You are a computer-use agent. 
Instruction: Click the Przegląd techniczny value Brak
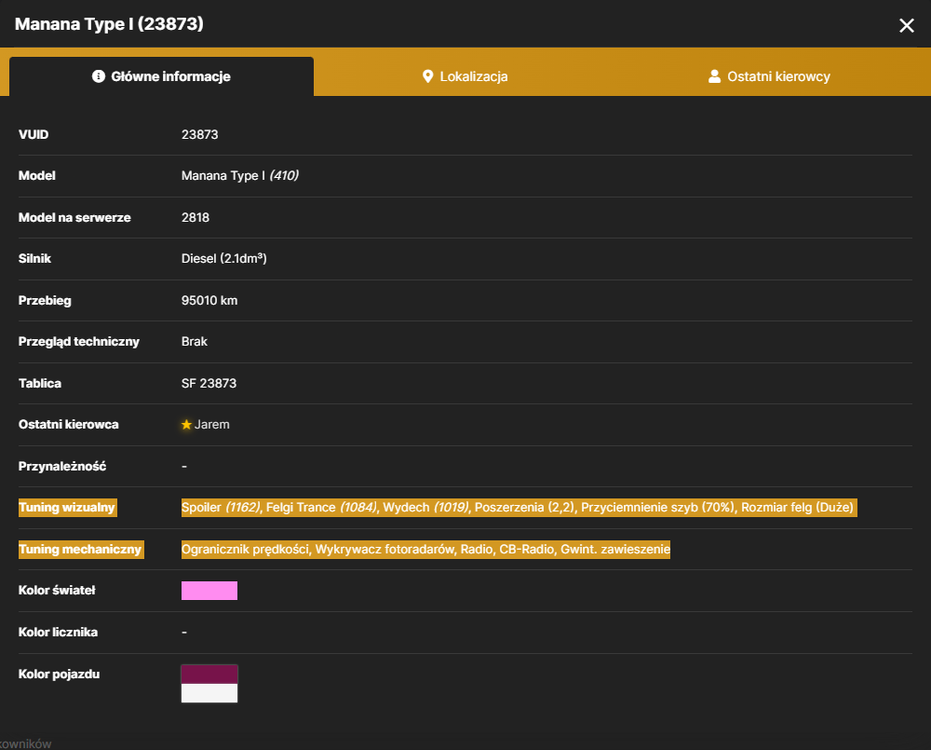(194, 341)
